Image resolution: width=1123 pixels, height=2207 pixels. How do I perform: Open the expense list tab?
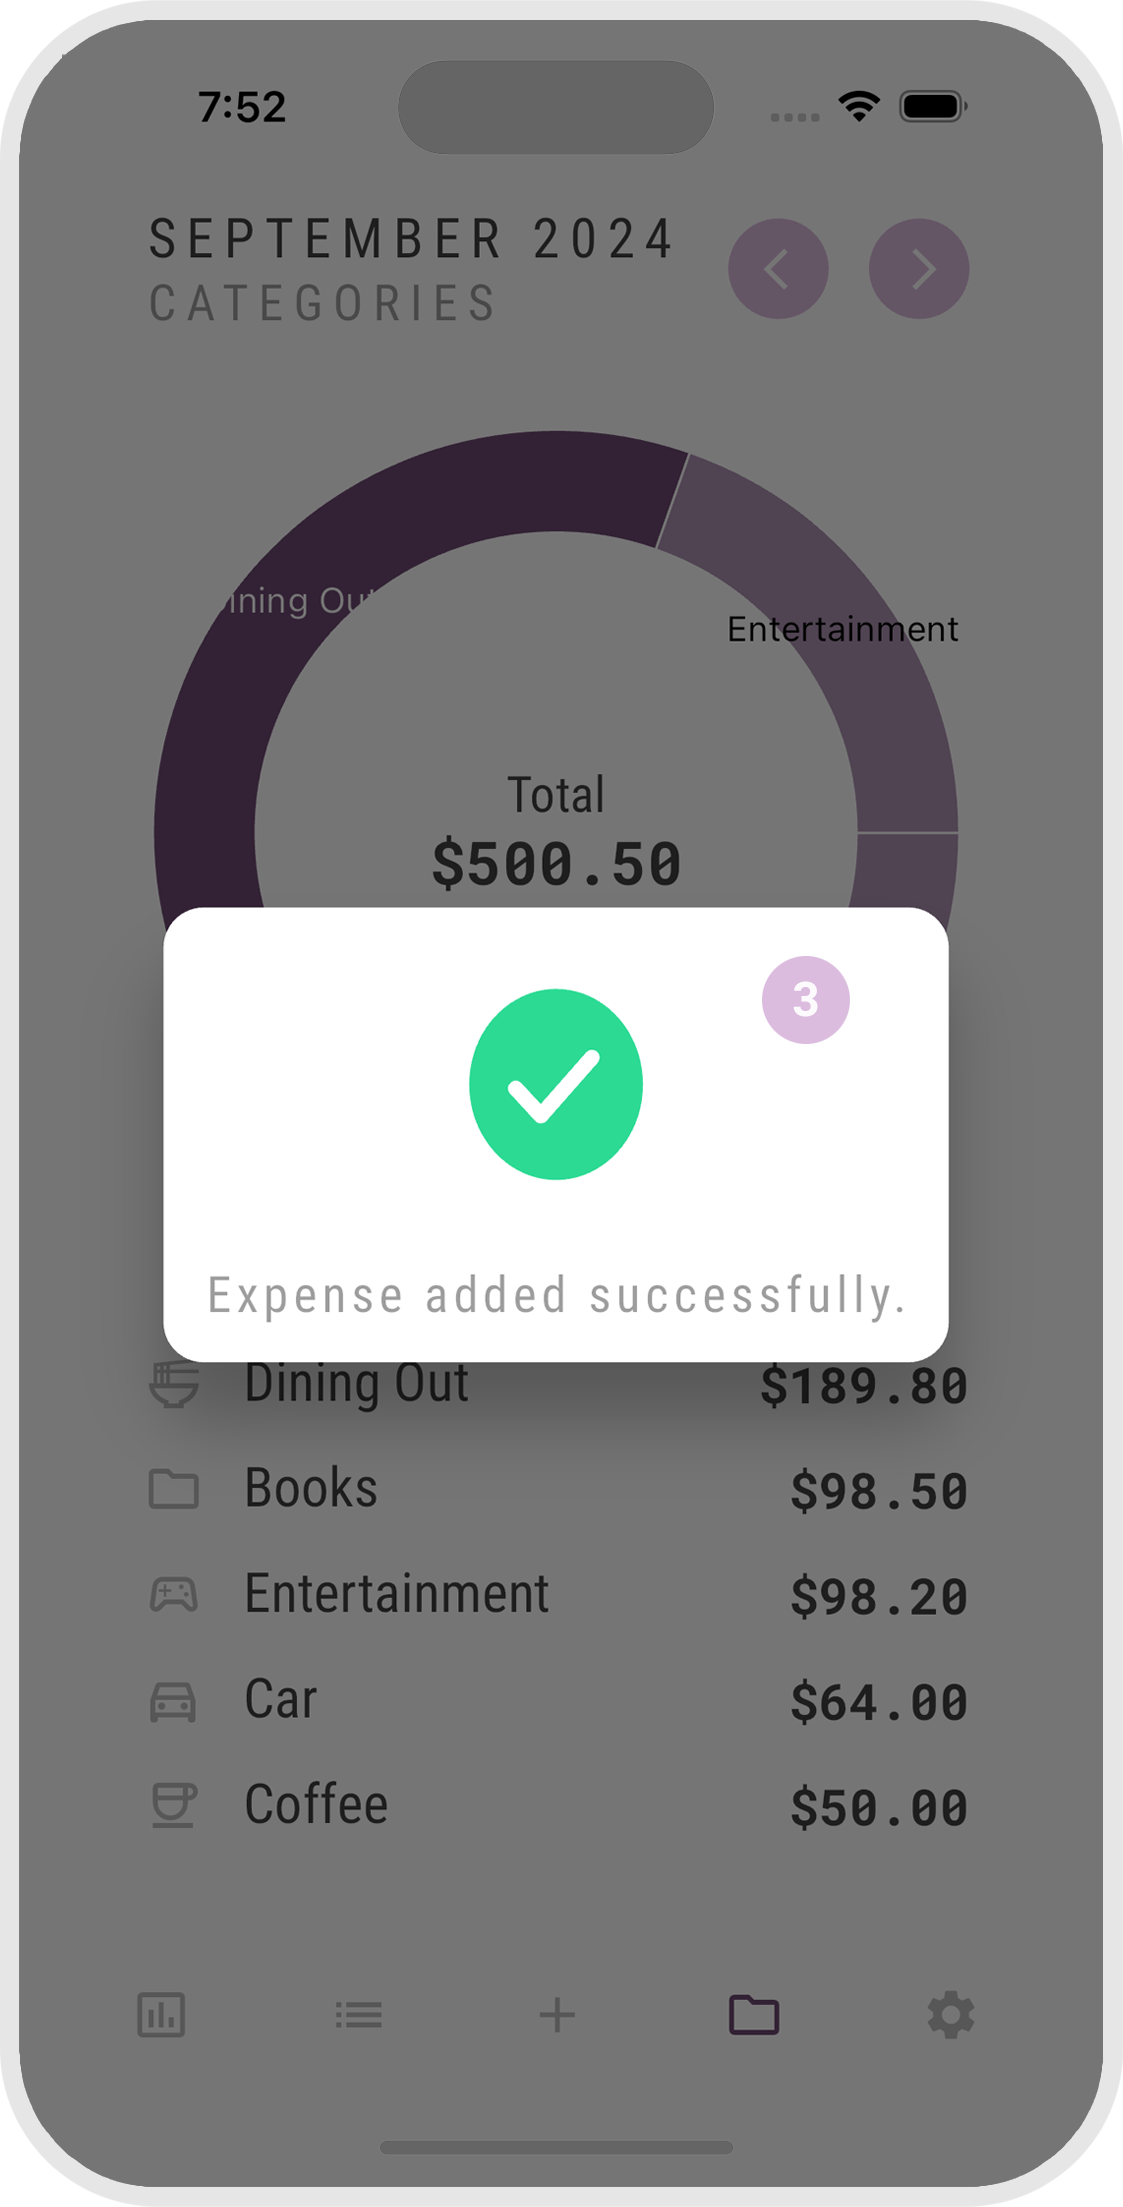pos(358,2015)
